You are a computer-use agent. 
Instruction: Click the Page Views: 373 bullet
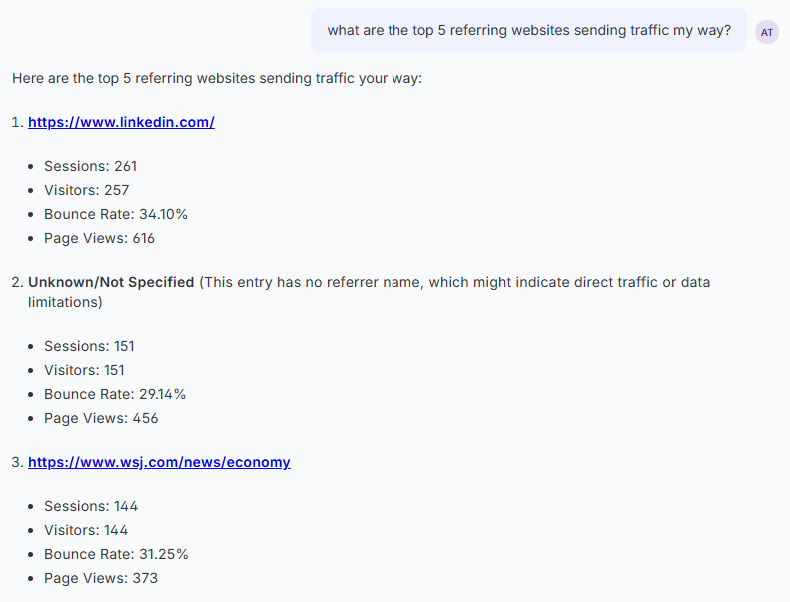pyautogui.click(x=101, y=578)
